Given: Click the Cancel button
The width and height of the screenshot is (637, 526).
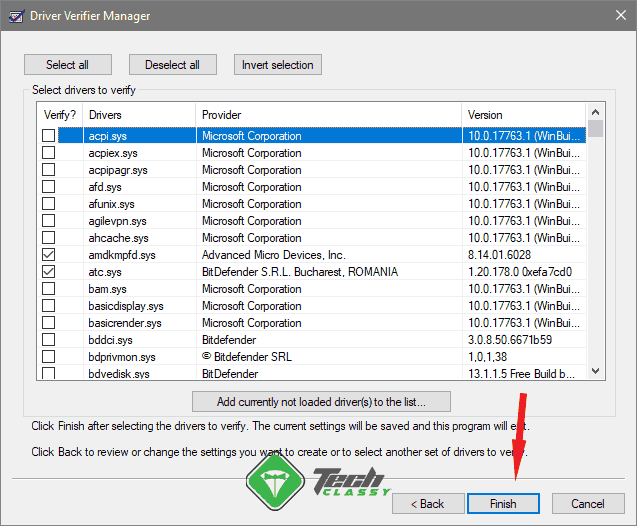Looking at the screenshot, I should tap(588, 504).
